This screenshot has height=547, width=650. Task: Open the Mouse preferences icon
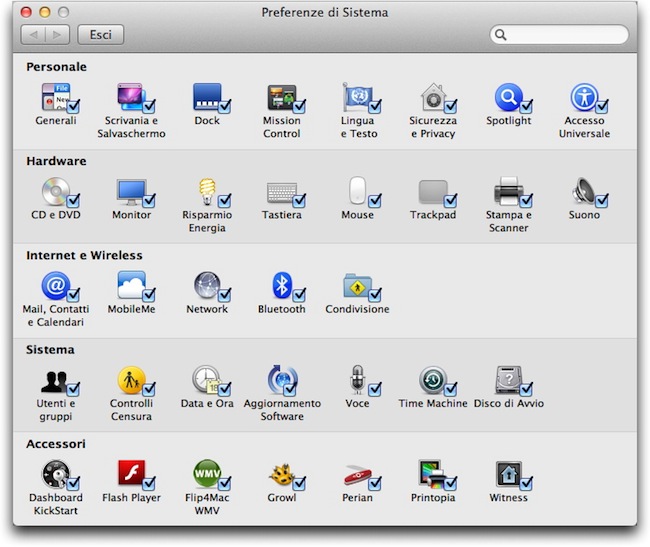click(357, 191)
